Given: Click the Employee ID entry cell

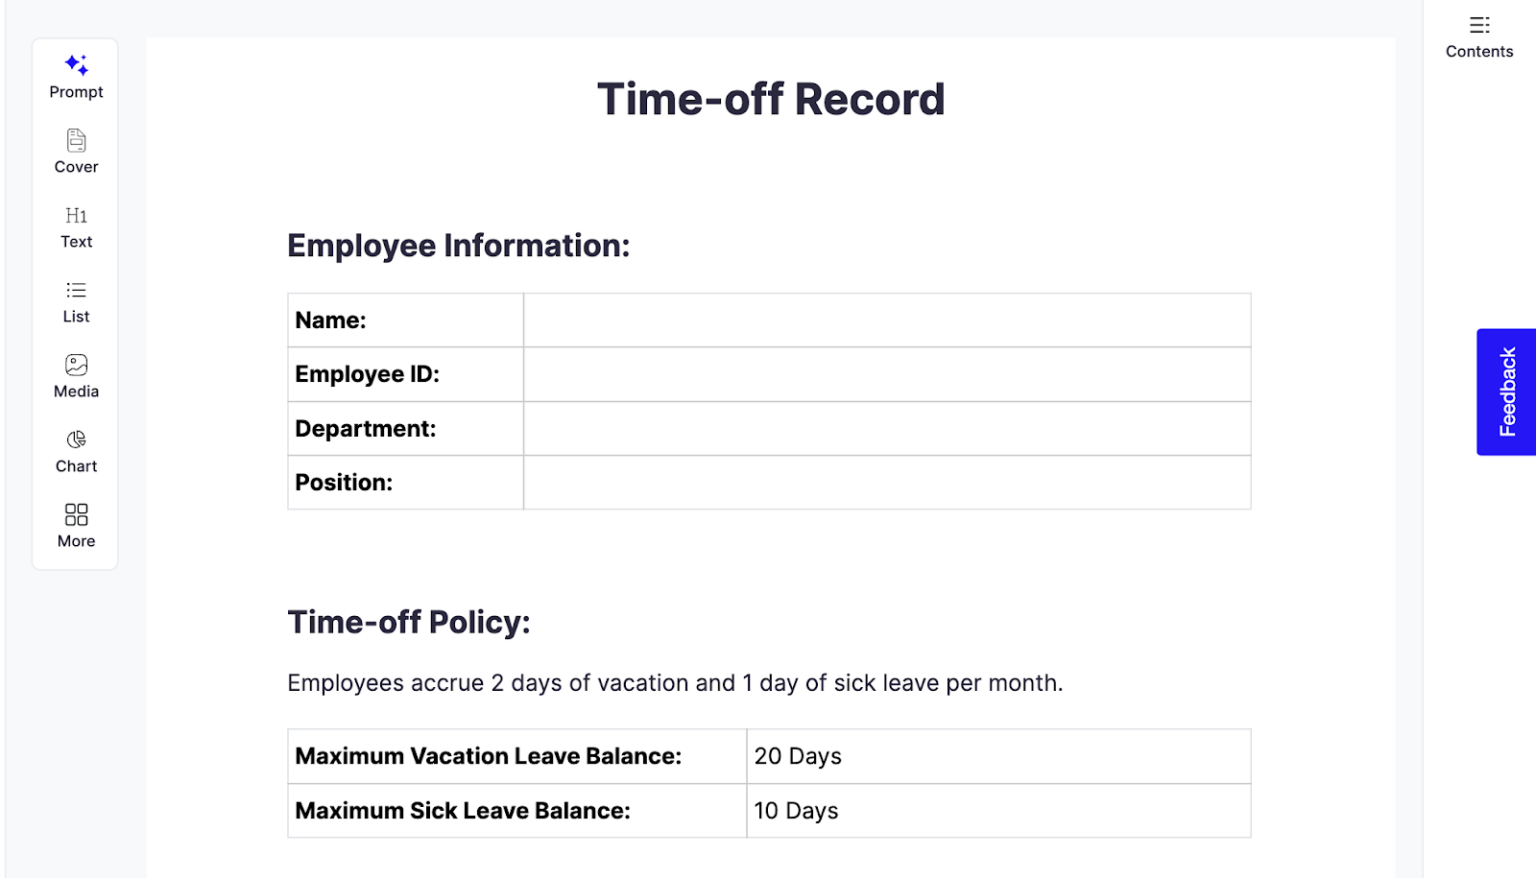Looking at the screenshot, I should (885, 374).
